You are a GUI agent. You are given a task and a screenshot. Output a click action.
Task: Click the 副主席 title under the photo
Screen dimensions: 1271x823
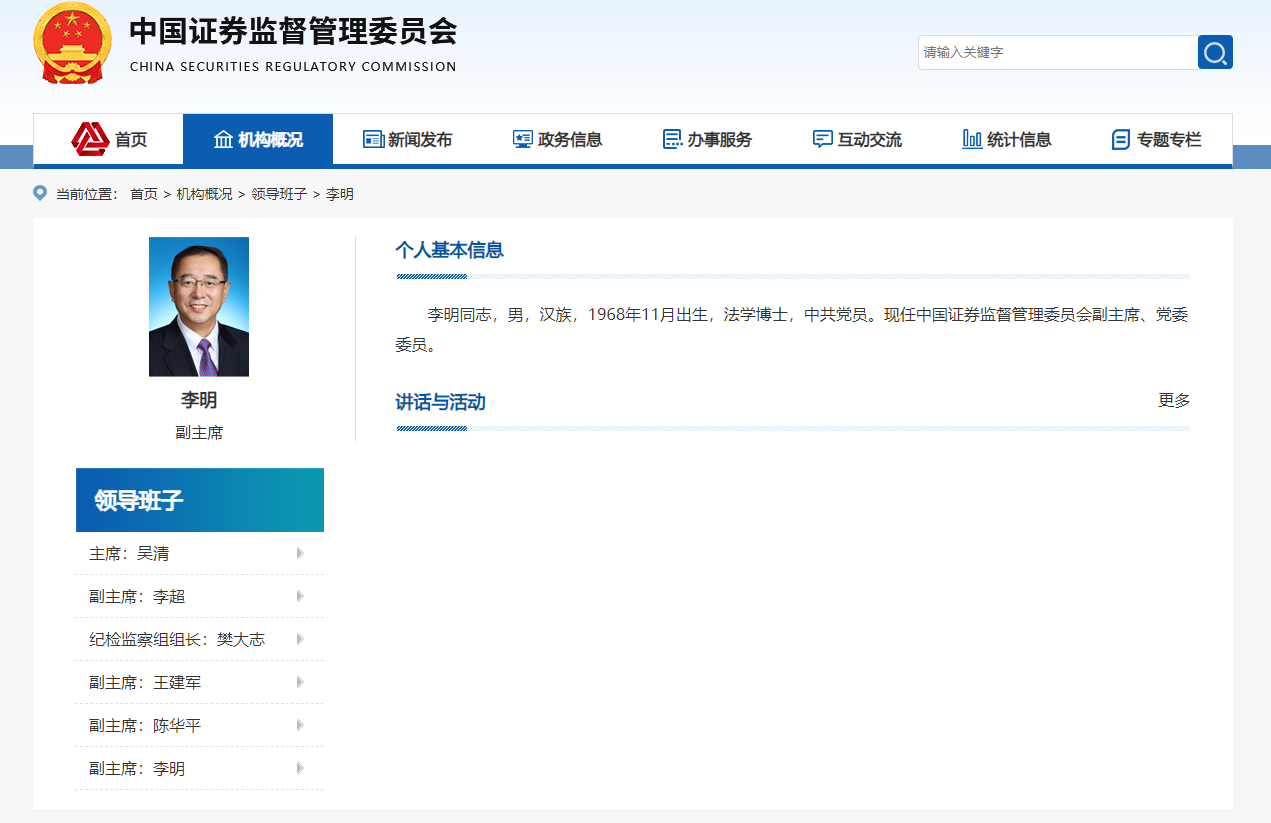coord(199,433)
